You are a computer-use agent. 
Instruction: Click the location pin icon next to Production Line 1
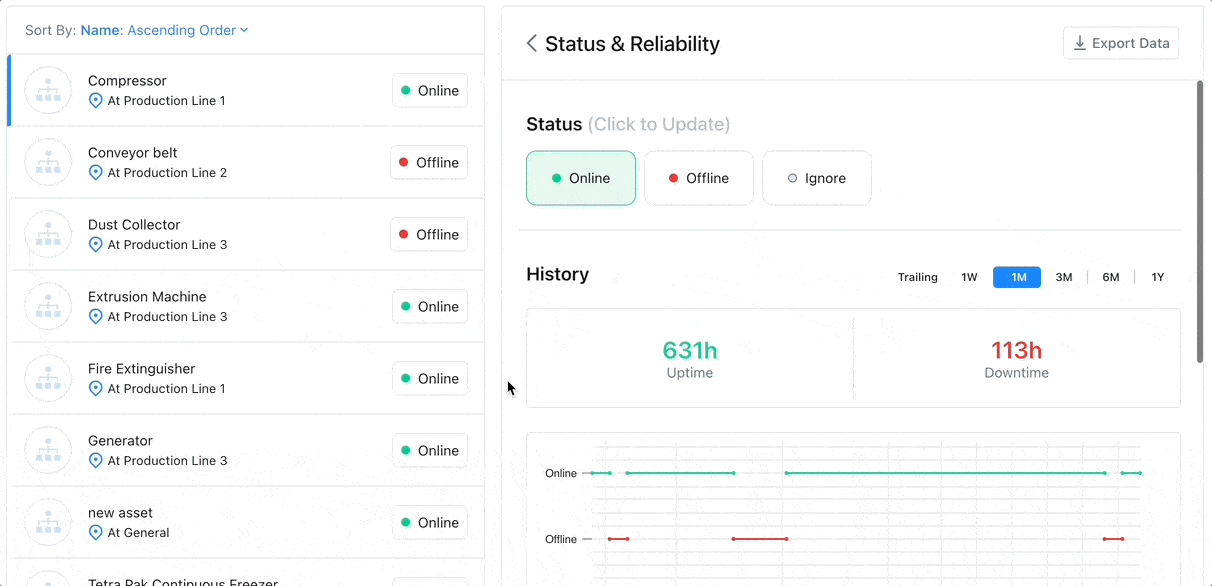pyautogui.click(x=96, y=101)
